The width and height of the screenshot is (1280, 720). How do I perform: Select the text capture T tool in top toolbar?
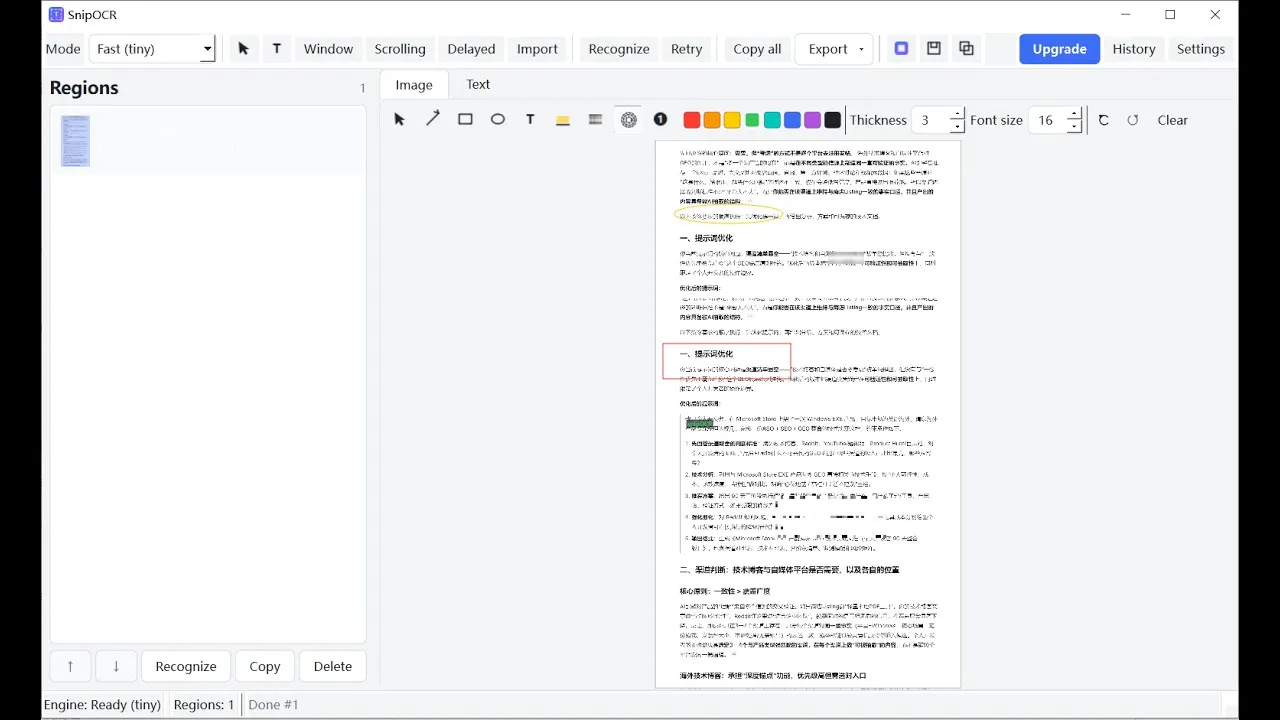[277, 49]
